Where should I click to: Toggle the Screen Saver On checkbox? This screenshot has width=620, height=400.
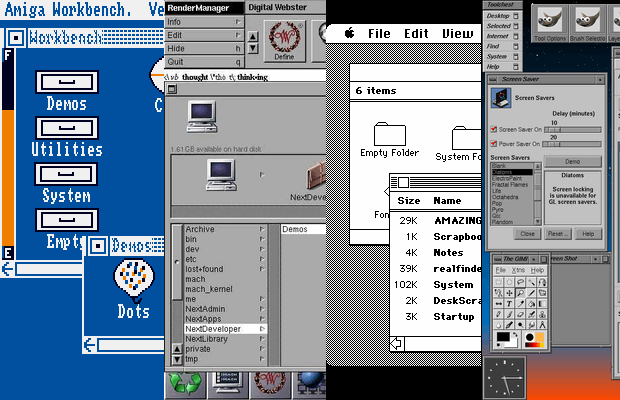coord(493,129)
